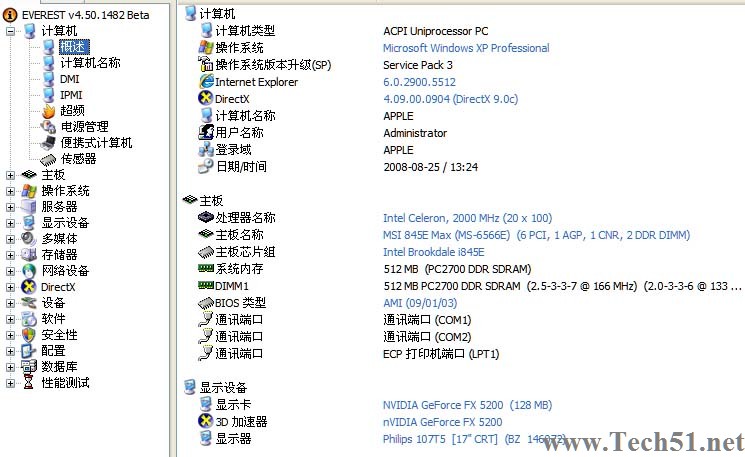Viewport: 745px width, 457px height.
Task: Click the value 通讯端口 (COM1)
Action: (x=427, y=320)
